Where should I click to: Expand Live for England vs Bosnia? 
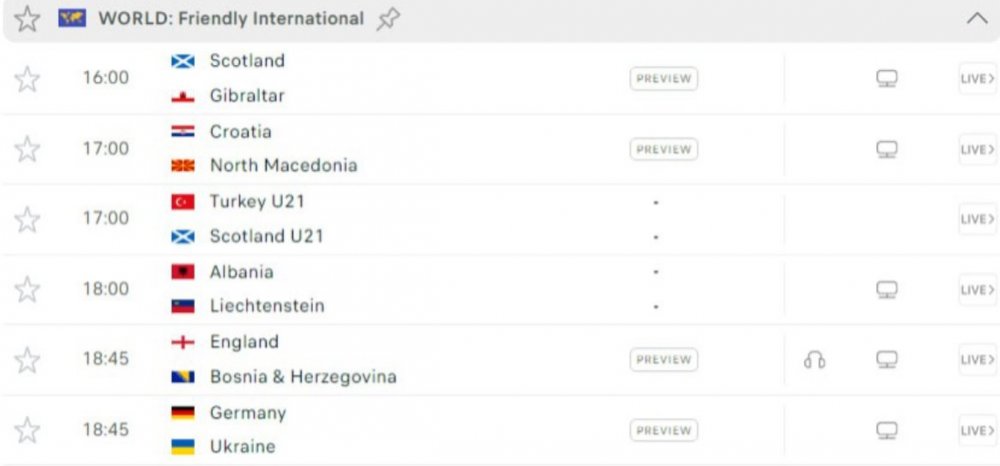pos(977,359)
